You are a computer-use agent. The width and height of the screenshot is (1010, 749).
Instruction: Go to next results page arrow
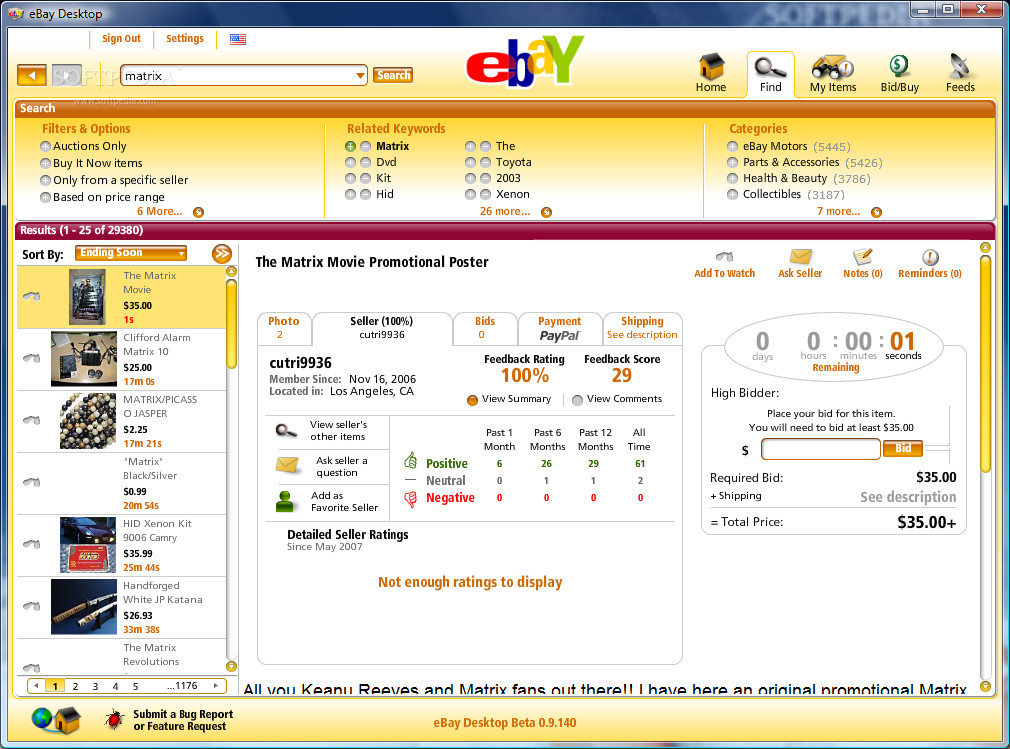[x=216, y=686]
